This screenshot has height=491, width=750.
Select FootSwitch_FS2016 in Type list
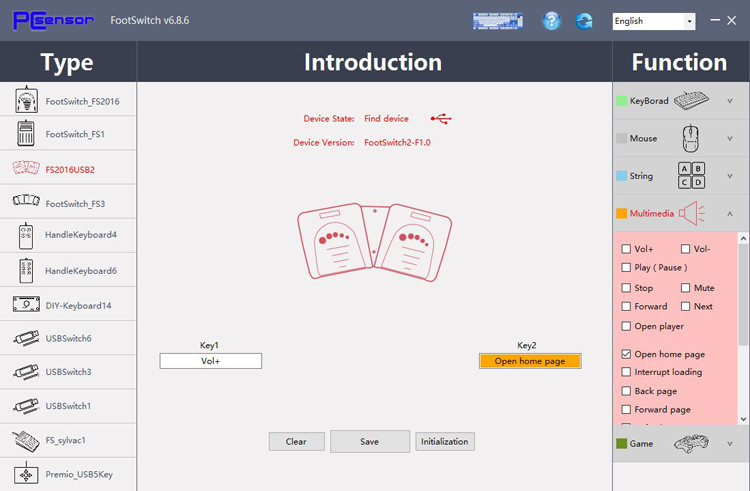point(82,101)
